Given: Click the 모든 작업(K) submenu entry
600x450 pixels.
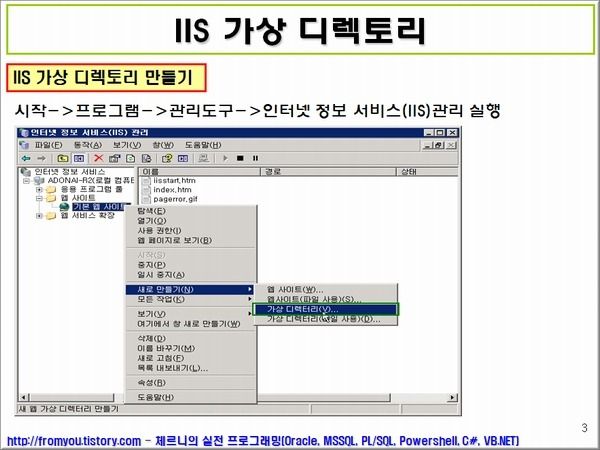Looking at the screenshot, I should (x=191, y=299).
